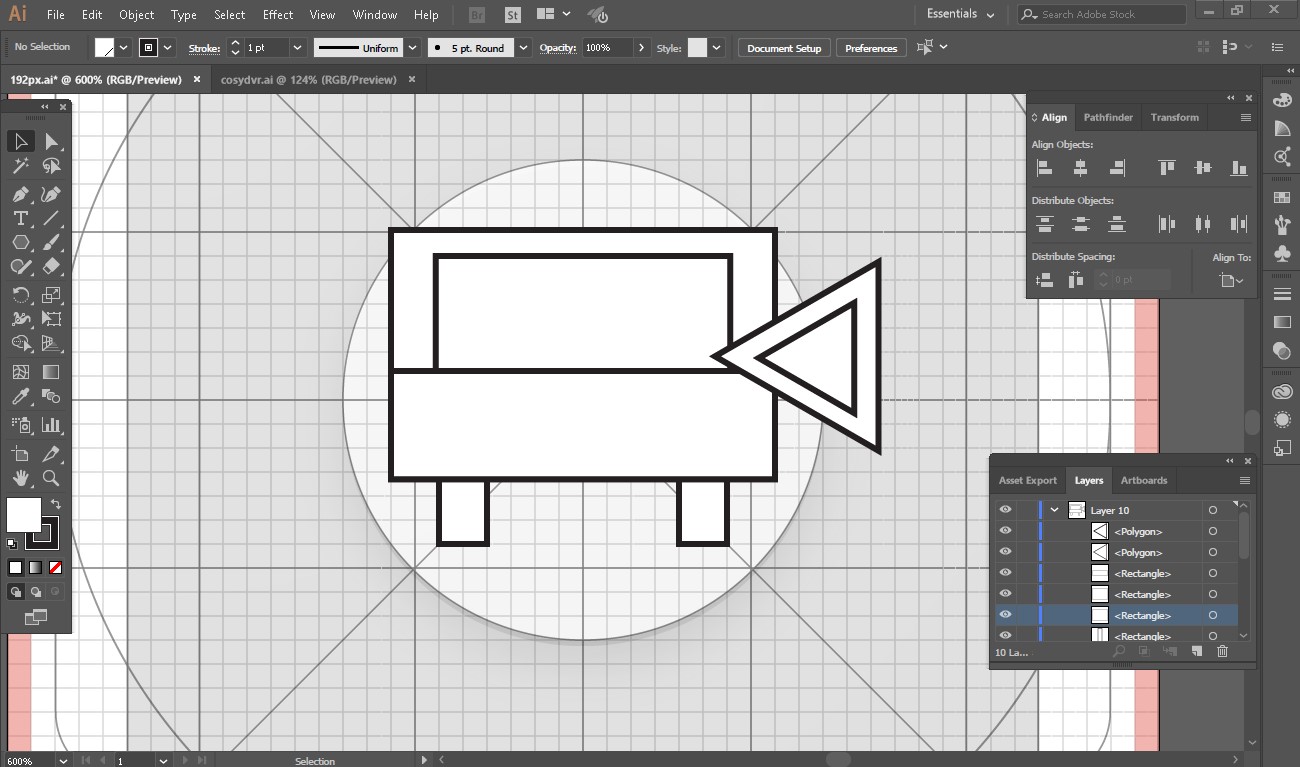This screenshot has width=1300, height=767.
Task: Select the Lasso tool
Action: click(x=52, y=167)
